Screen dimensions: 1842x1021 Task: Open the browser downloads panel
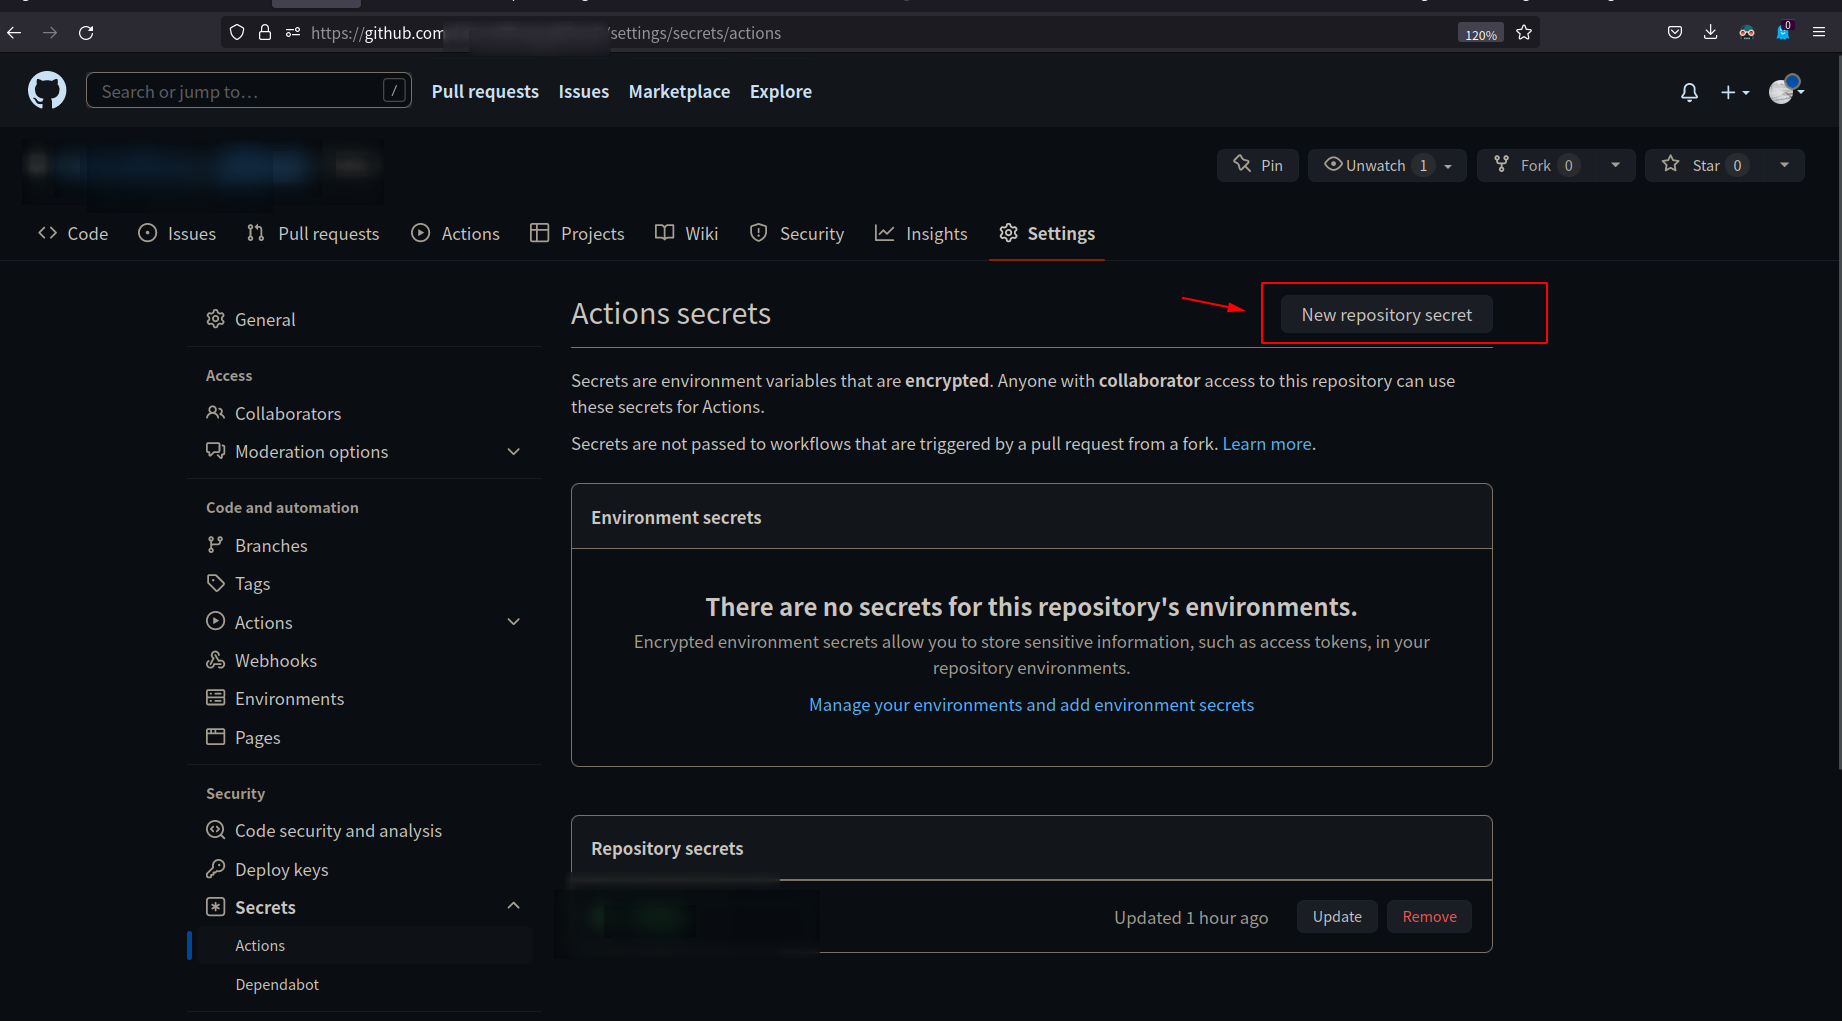[1711, 33]
